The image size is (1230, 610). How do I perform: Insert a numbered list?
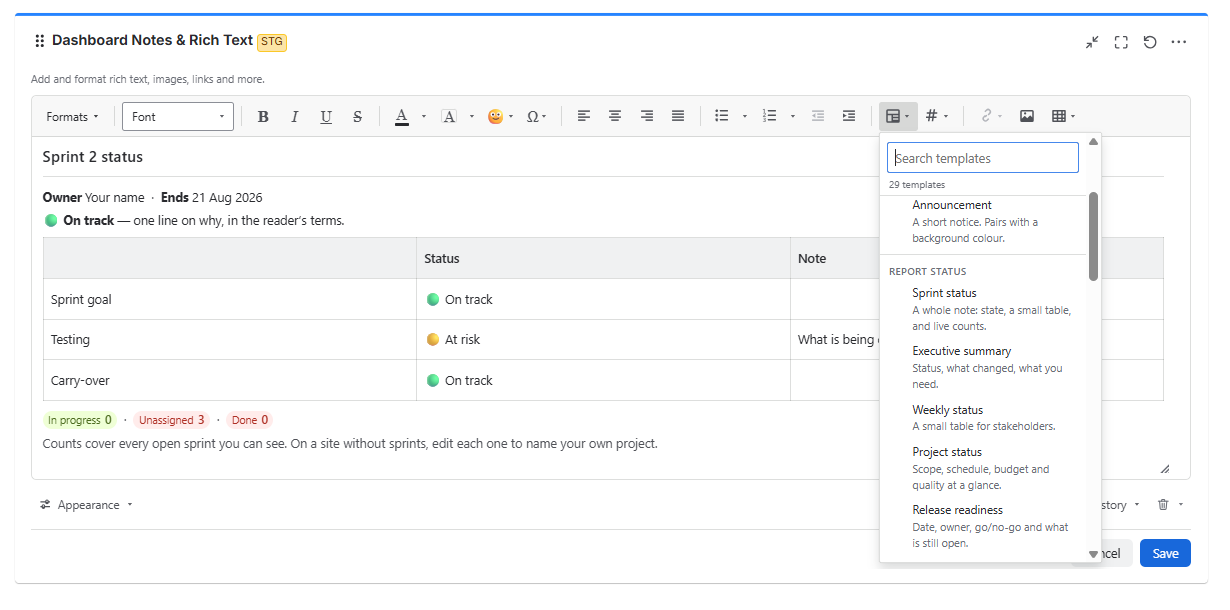coord(769,117)
